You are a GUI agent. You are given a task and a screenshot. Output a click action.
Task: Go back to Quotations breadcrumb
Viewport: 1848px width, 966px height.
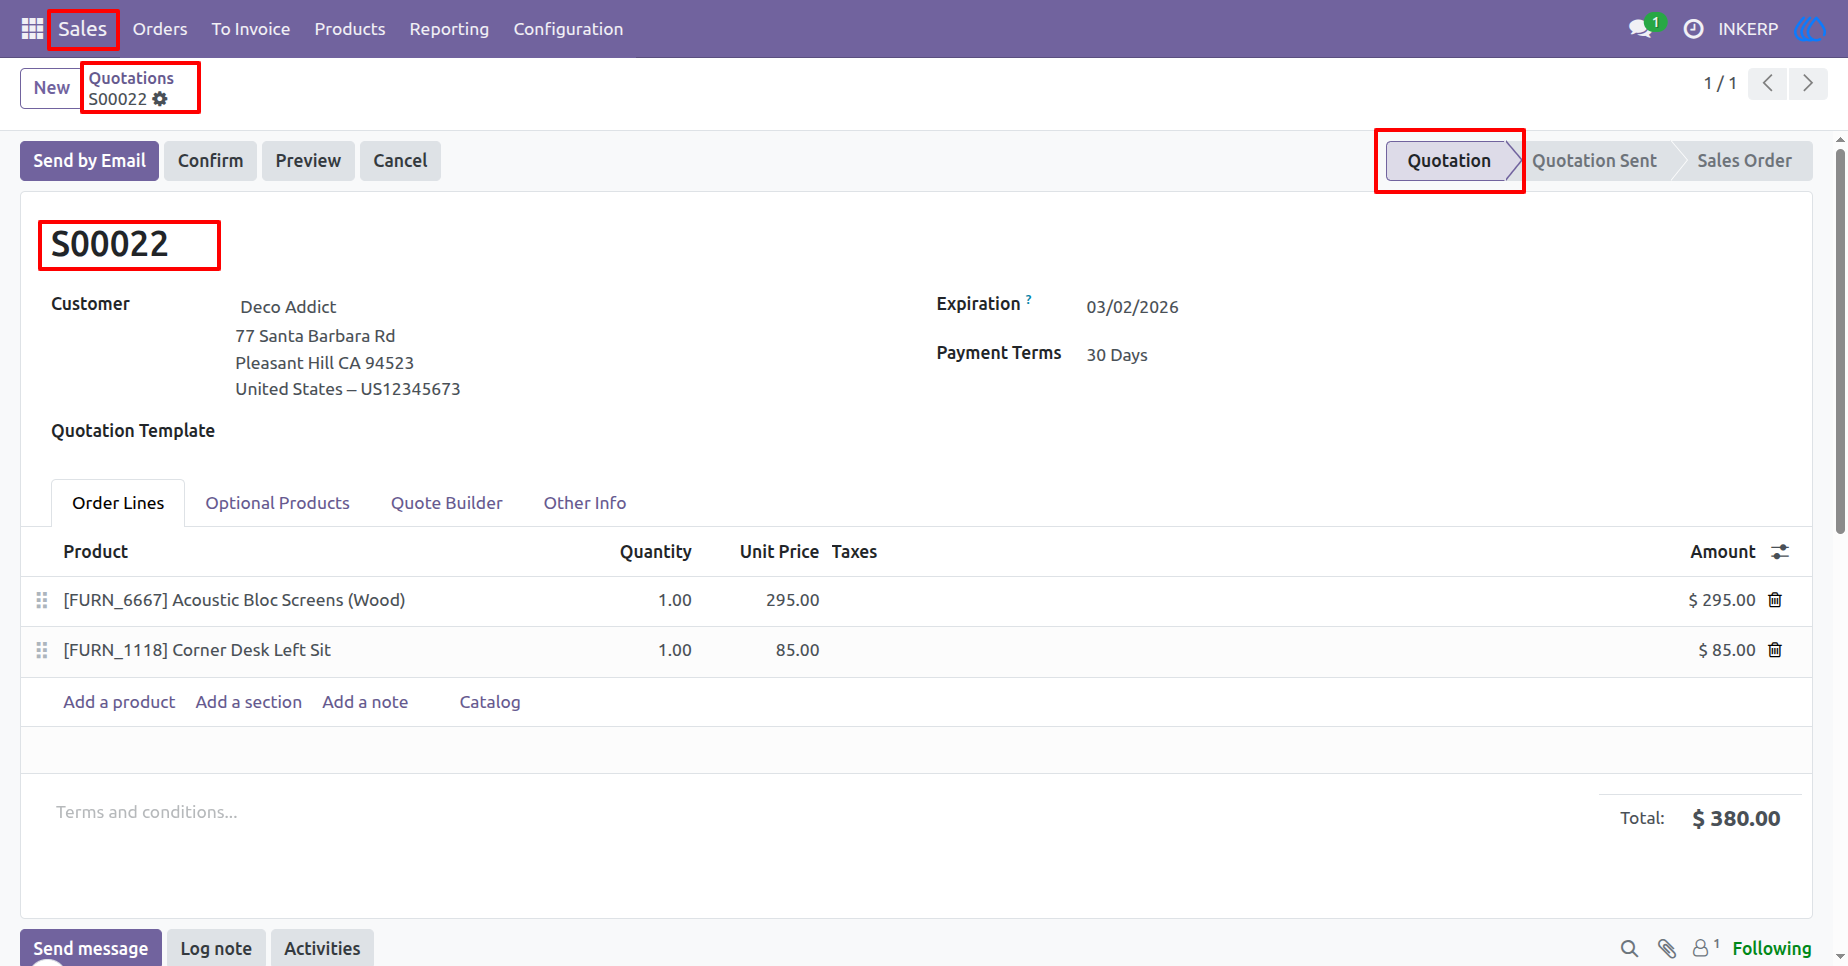click(131, 78)
